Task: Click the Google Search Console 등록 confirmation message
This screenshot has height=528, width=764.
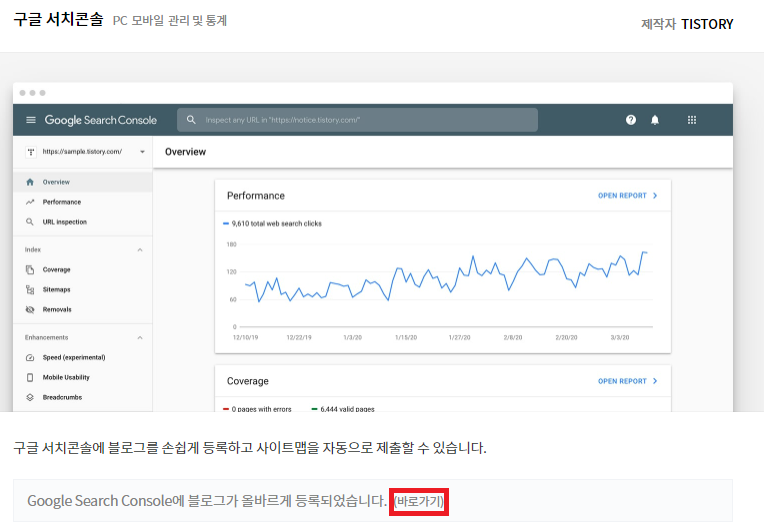Action: (x=207, y=501)
